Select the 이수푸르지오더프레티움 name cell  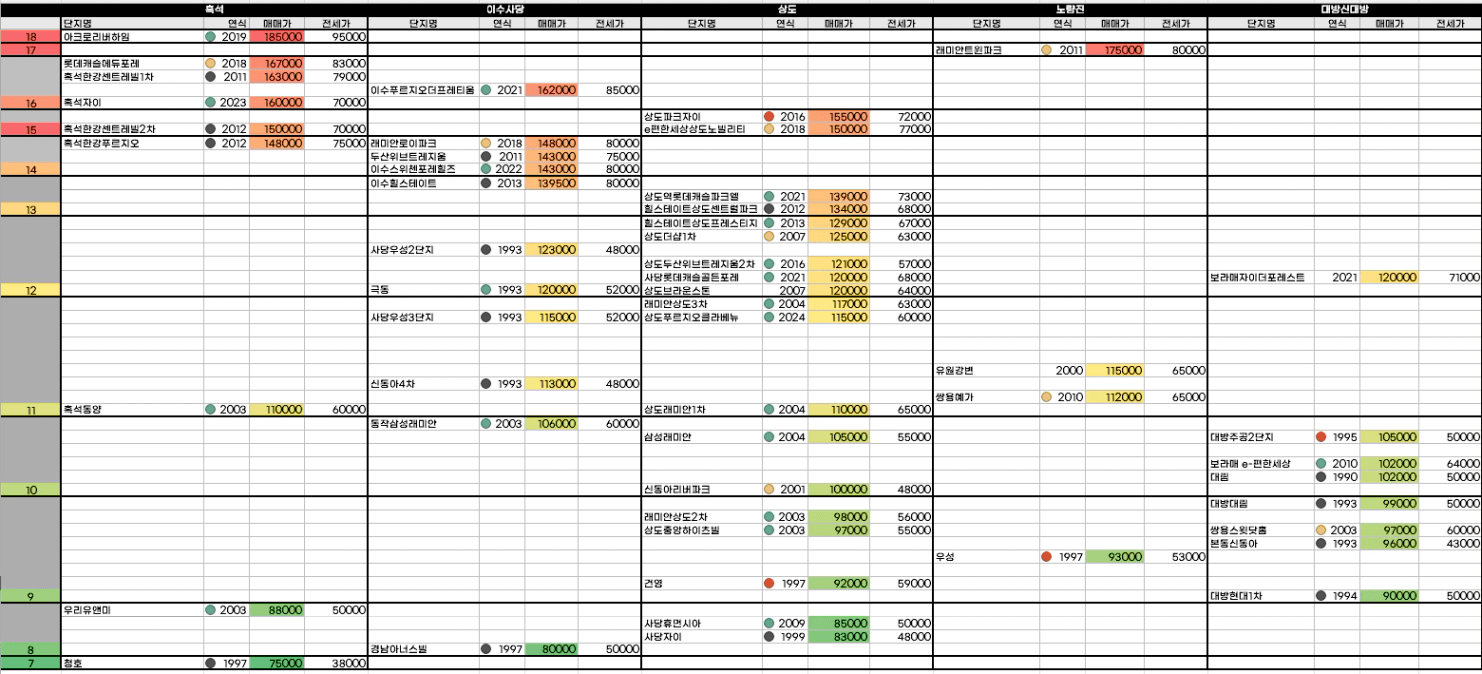coord(424,89)
